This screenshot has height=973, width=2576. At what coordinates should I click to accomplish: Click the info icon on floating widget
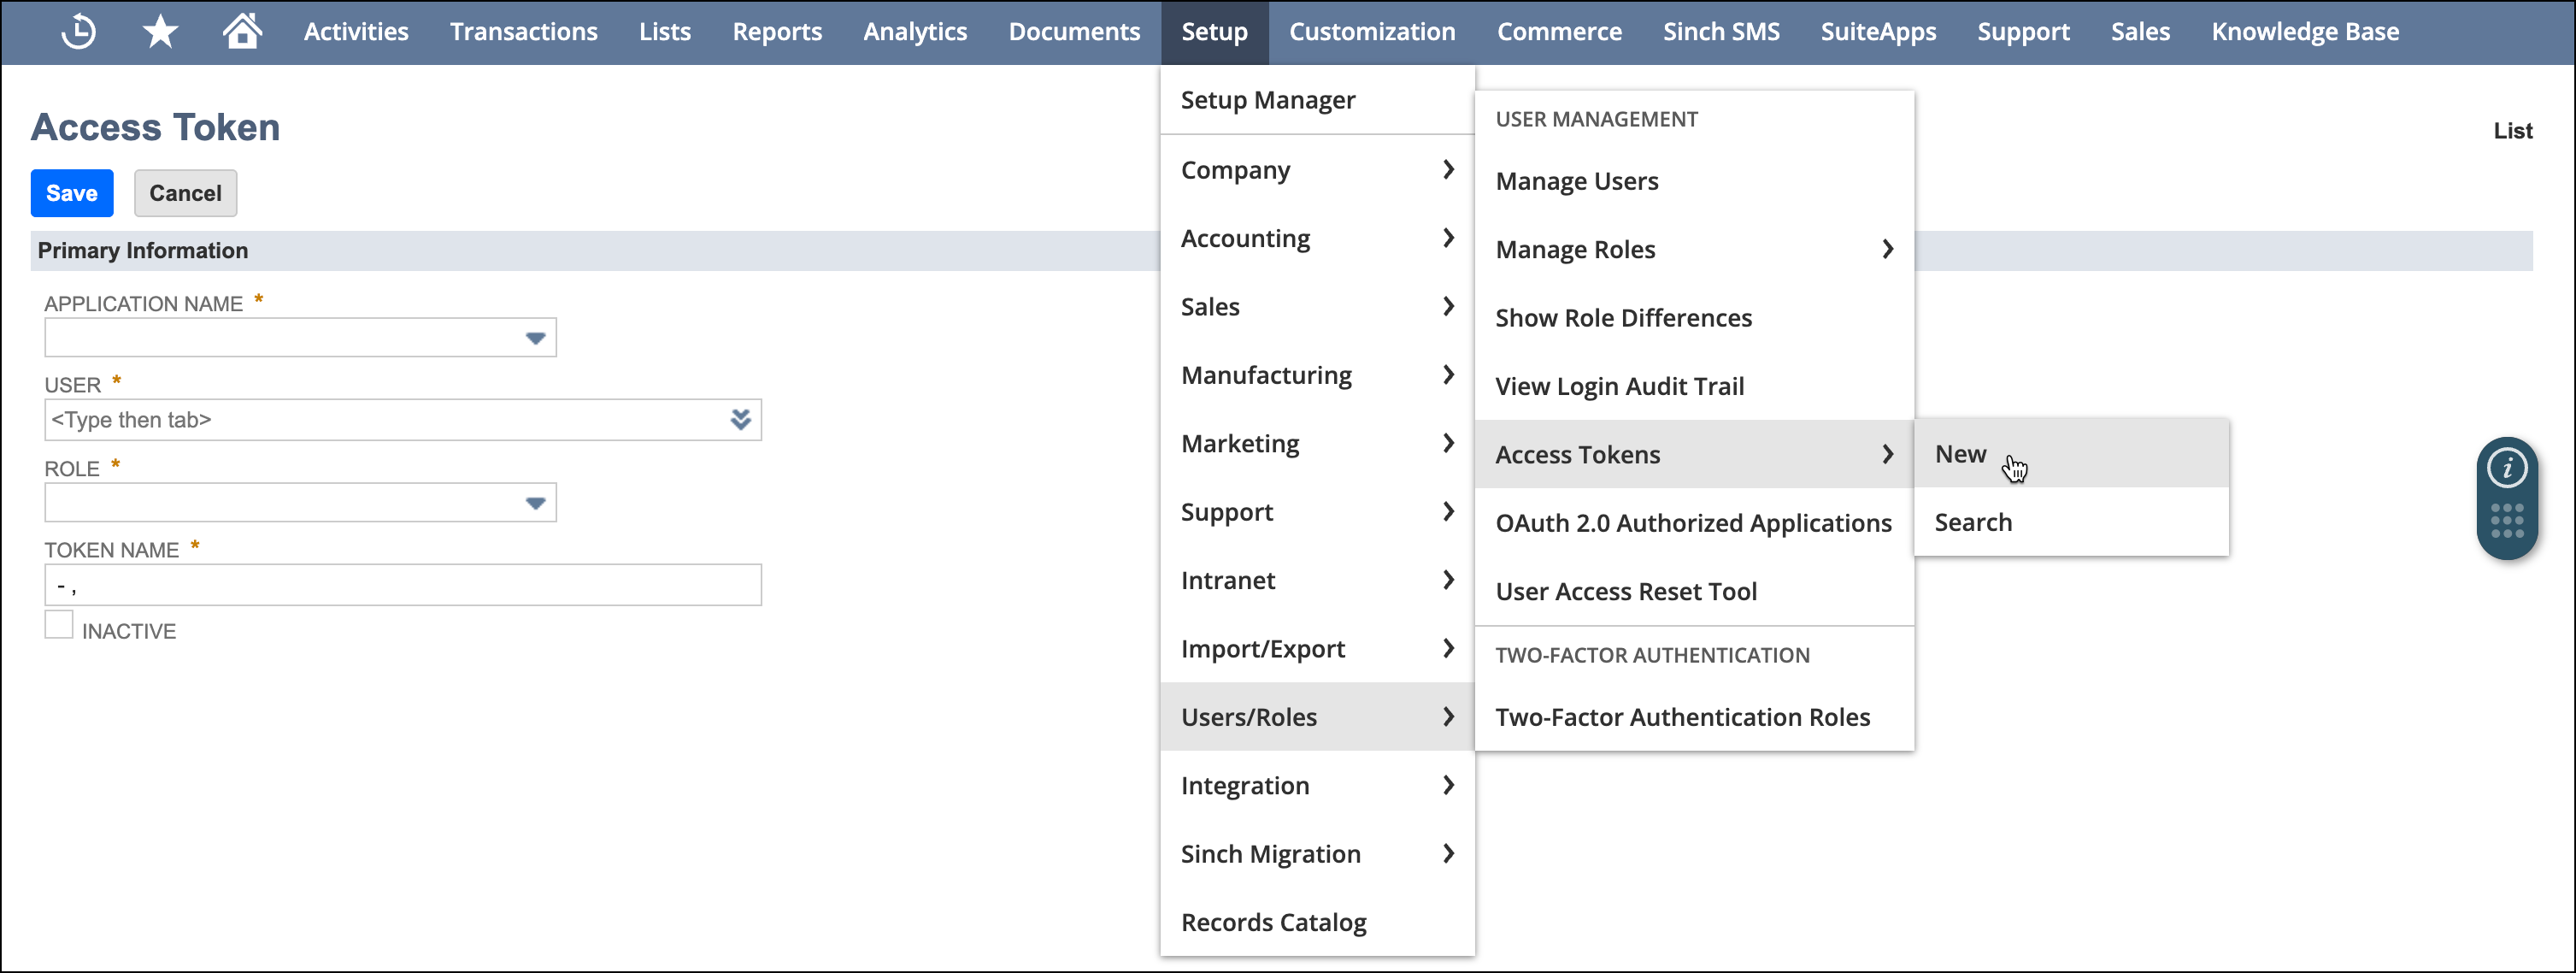[2506, 468]
